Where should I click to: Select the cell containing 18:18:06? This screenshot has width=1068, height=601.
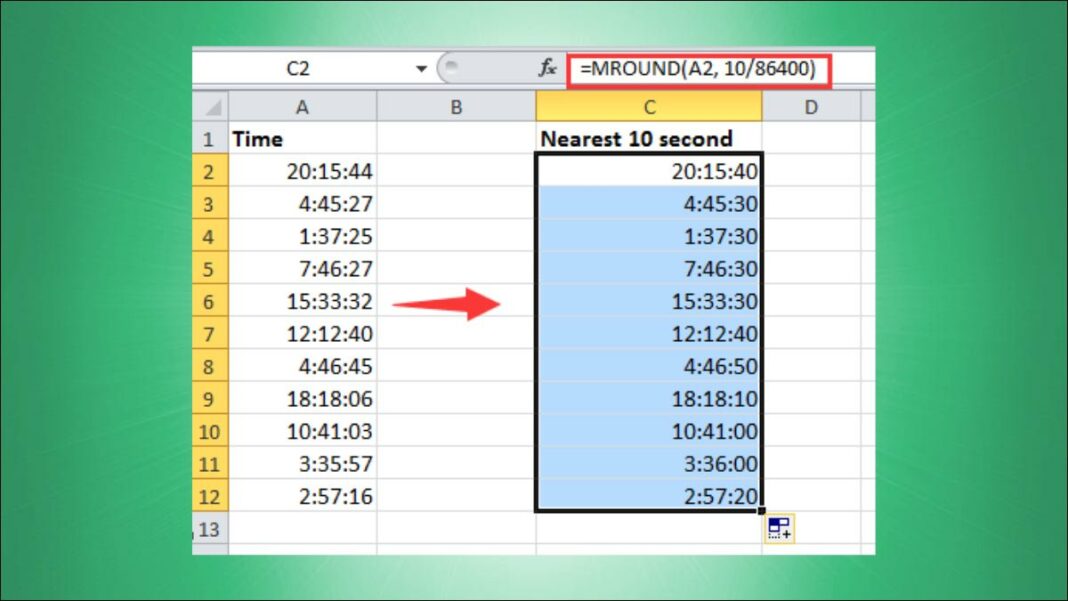pyautogui.click(x=302, y=399)
